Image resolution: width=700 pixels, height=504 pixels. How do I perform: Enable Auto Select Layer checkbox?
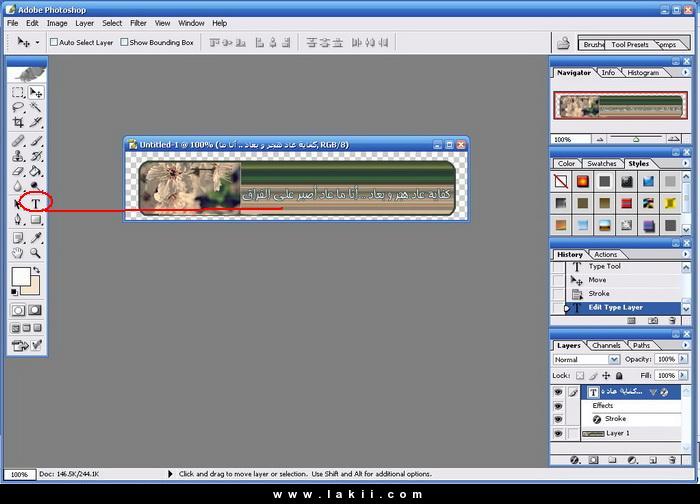[x=54, y=42]
